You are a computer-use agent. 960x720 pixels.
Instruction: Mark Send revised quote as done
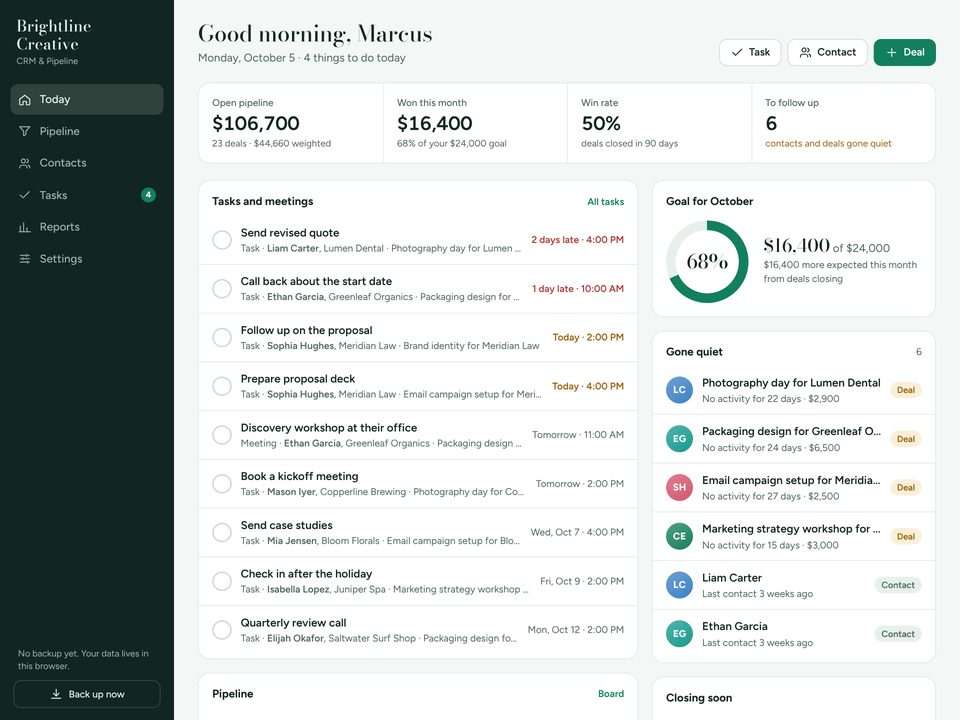coord(222,240)
